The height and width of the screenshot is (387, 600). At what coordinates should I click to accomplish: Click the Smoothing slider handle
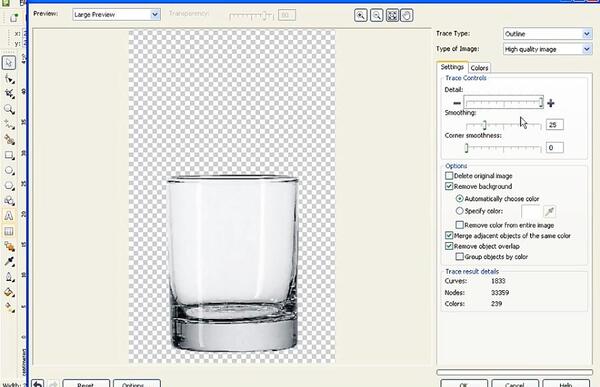(484, 125)
